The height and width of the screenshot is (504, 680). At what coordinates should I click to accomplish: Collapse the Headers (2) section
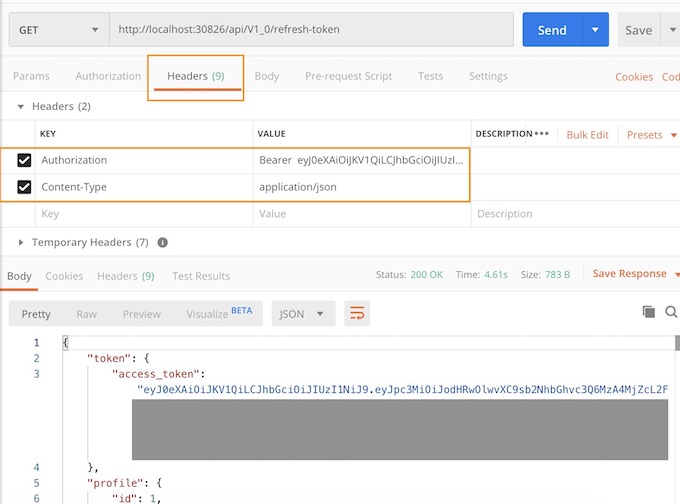pyautogui.click(x=20, y=106)
